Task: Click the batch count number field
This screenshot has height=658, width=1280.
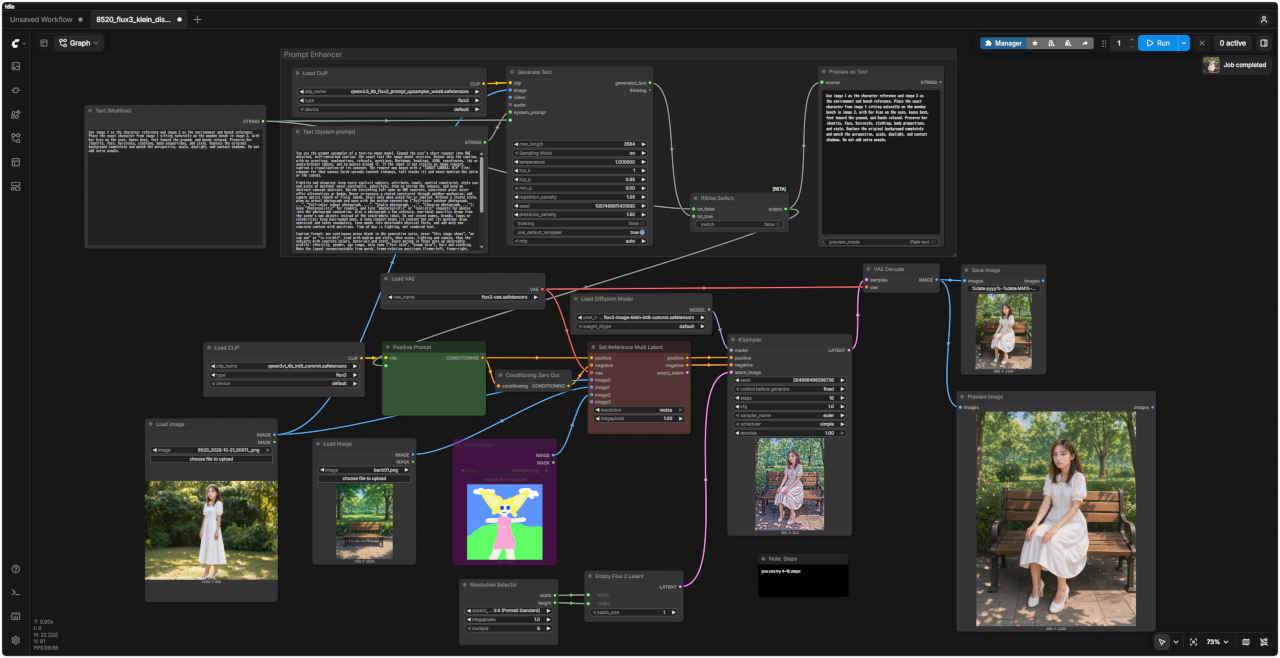Action: [1119, 43]
